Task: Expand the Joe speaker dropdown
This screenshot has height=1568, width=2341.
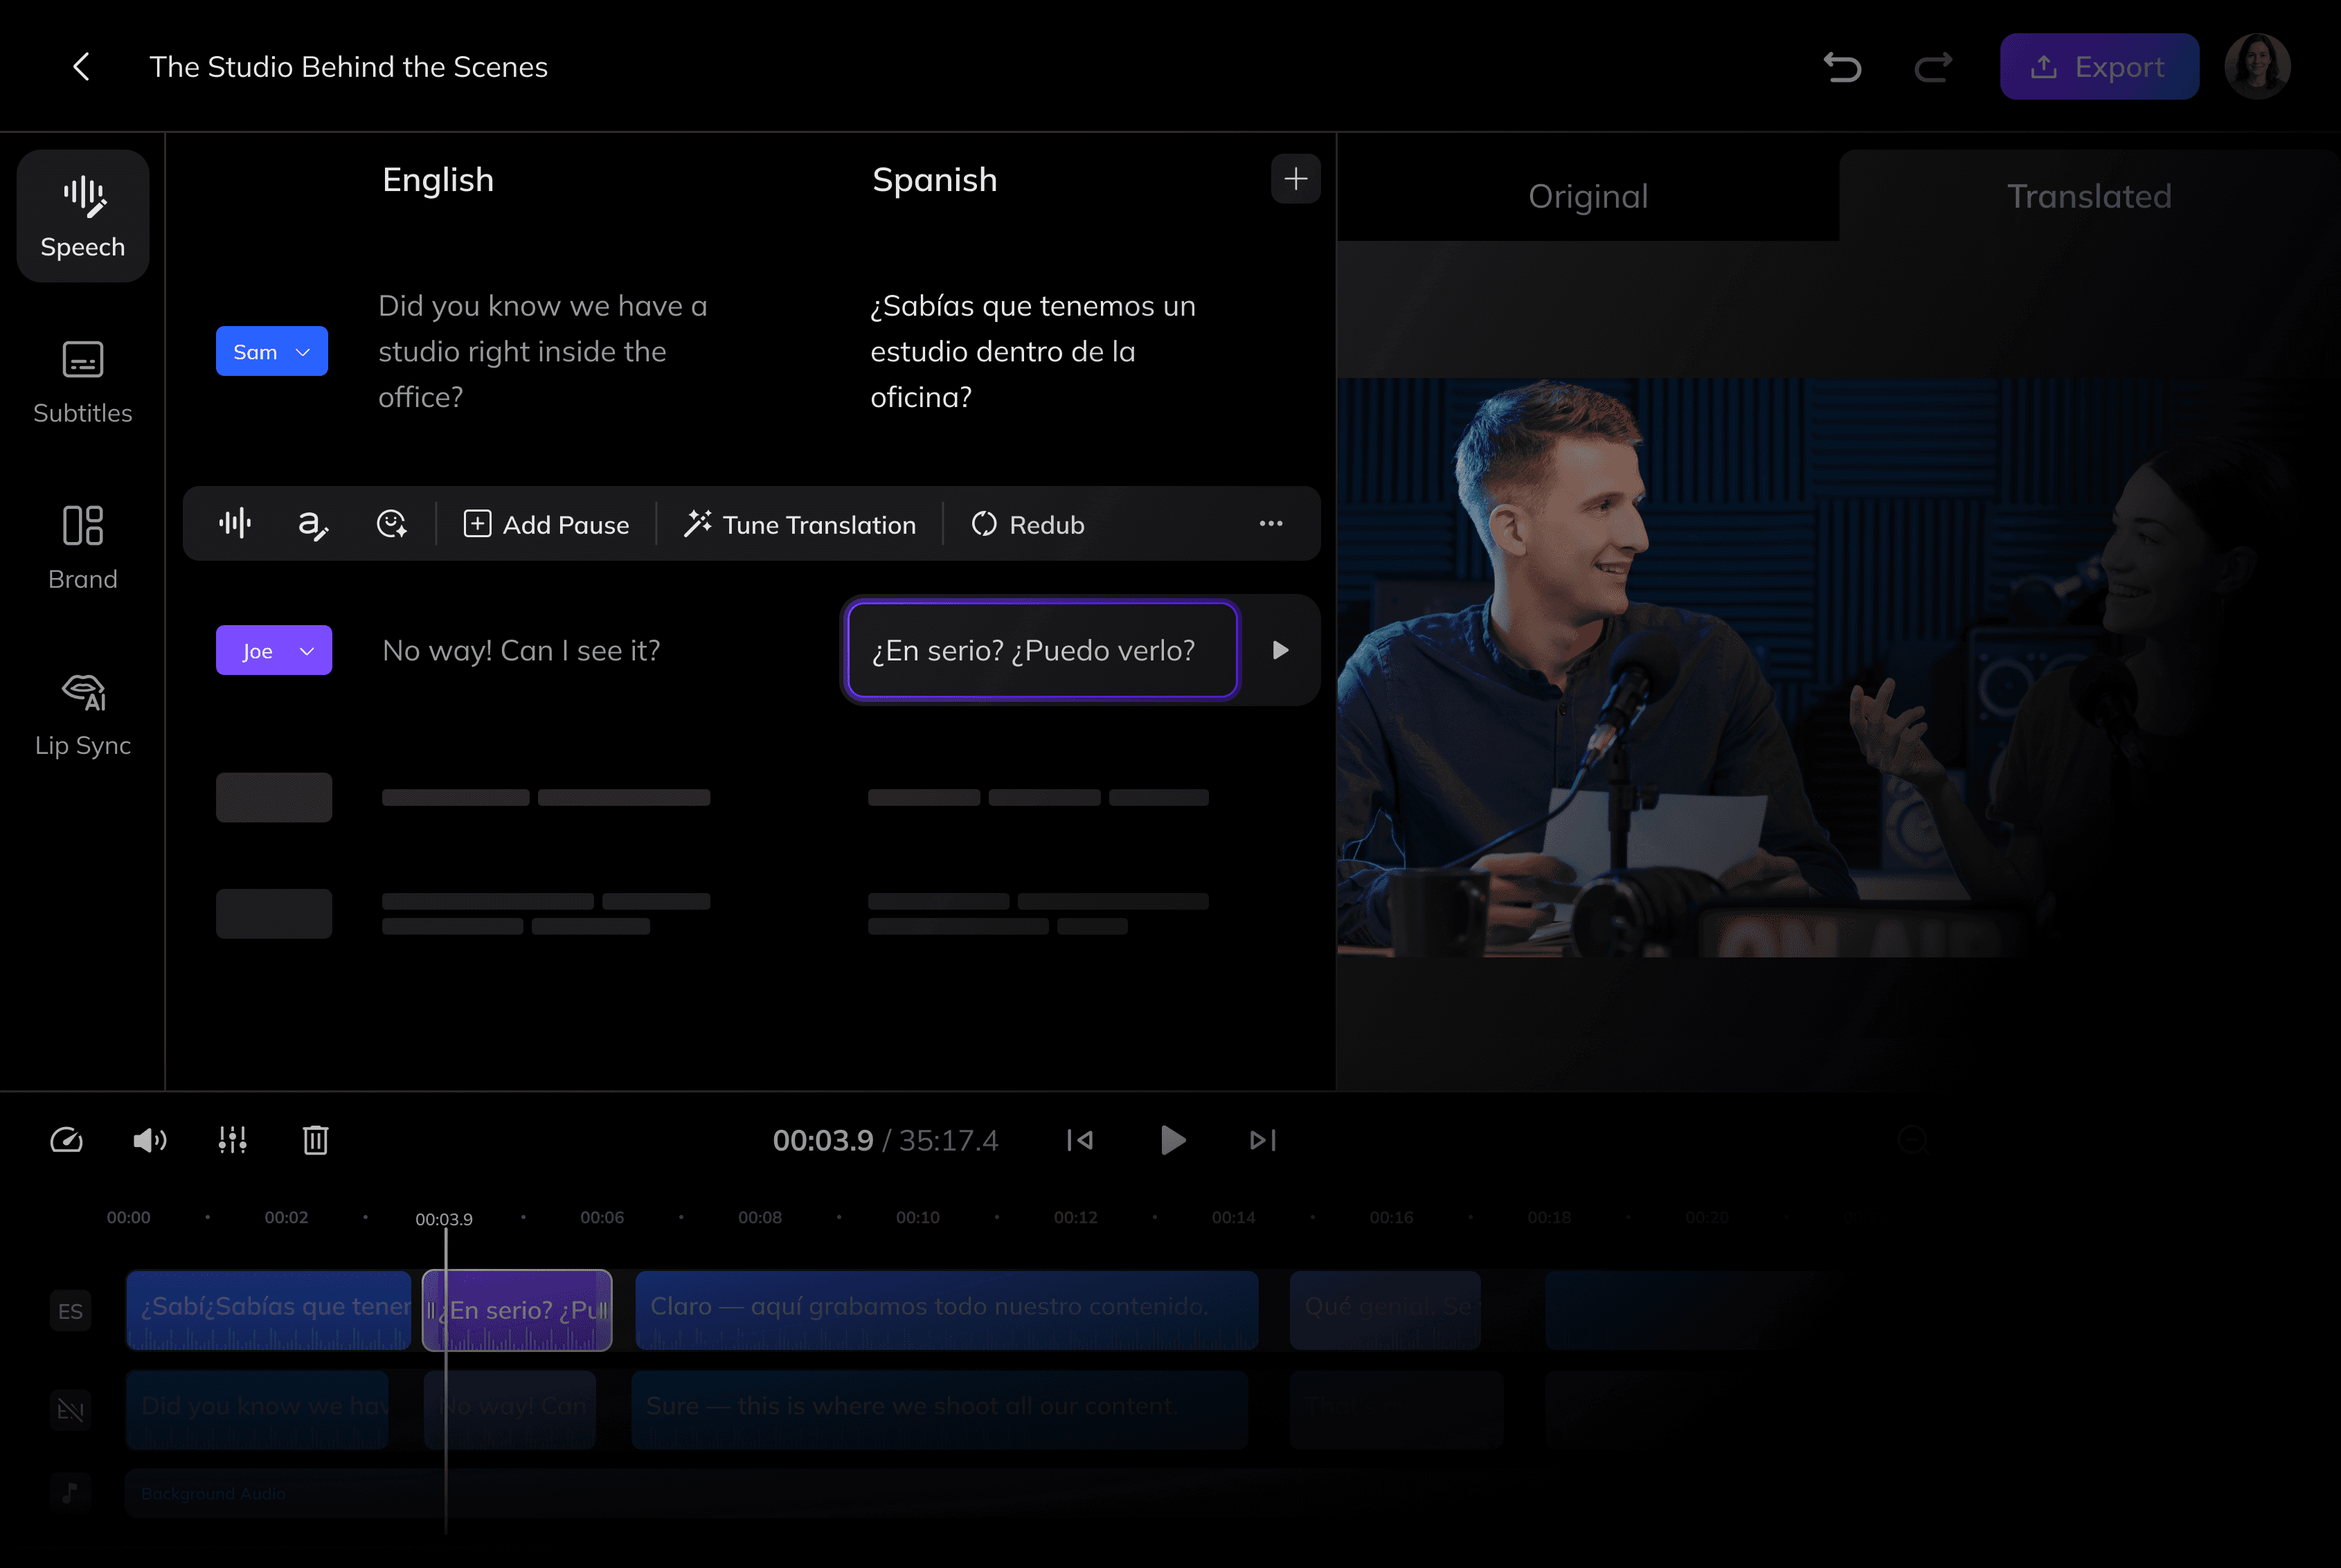Action: [274, 650]
